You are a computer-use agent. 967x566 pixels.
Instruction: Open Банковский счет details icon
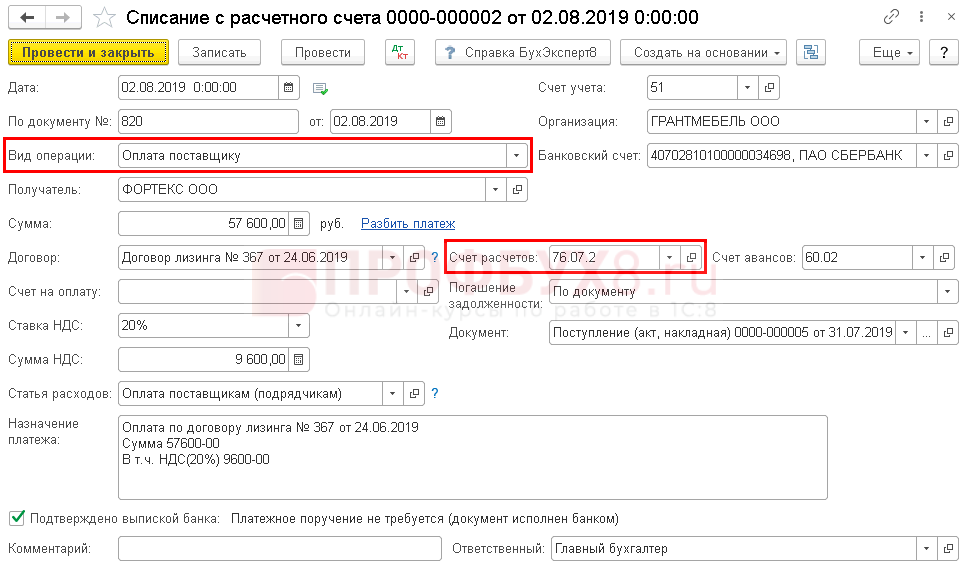click(x=948, y=155)
